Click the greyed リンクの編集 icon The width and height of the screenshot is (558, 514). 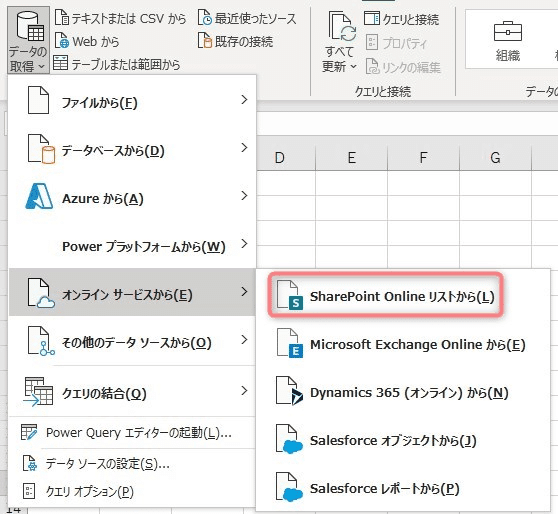(x=373, y=66)
